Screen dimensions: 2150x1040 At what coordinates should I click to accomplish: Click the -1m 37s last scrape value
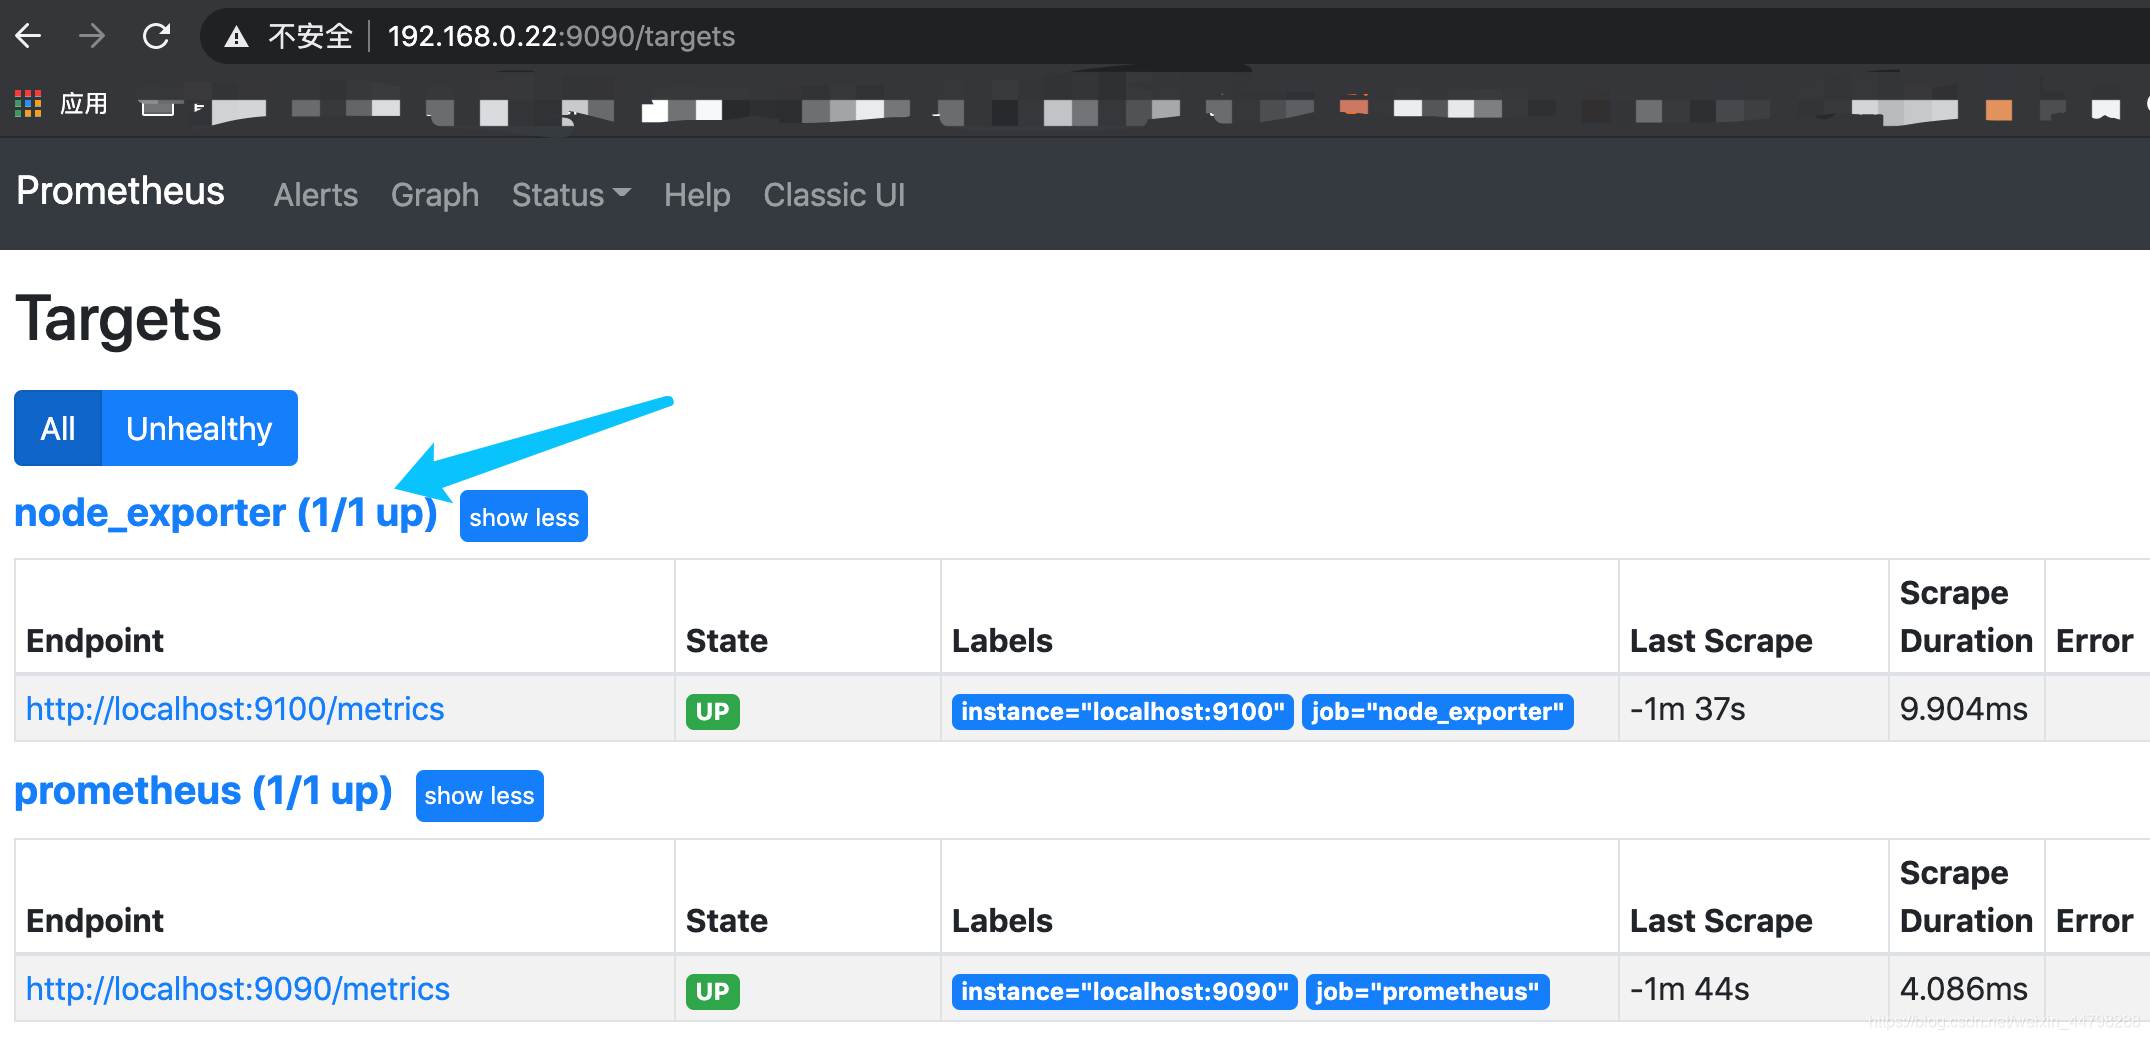tap(1688, 709)
